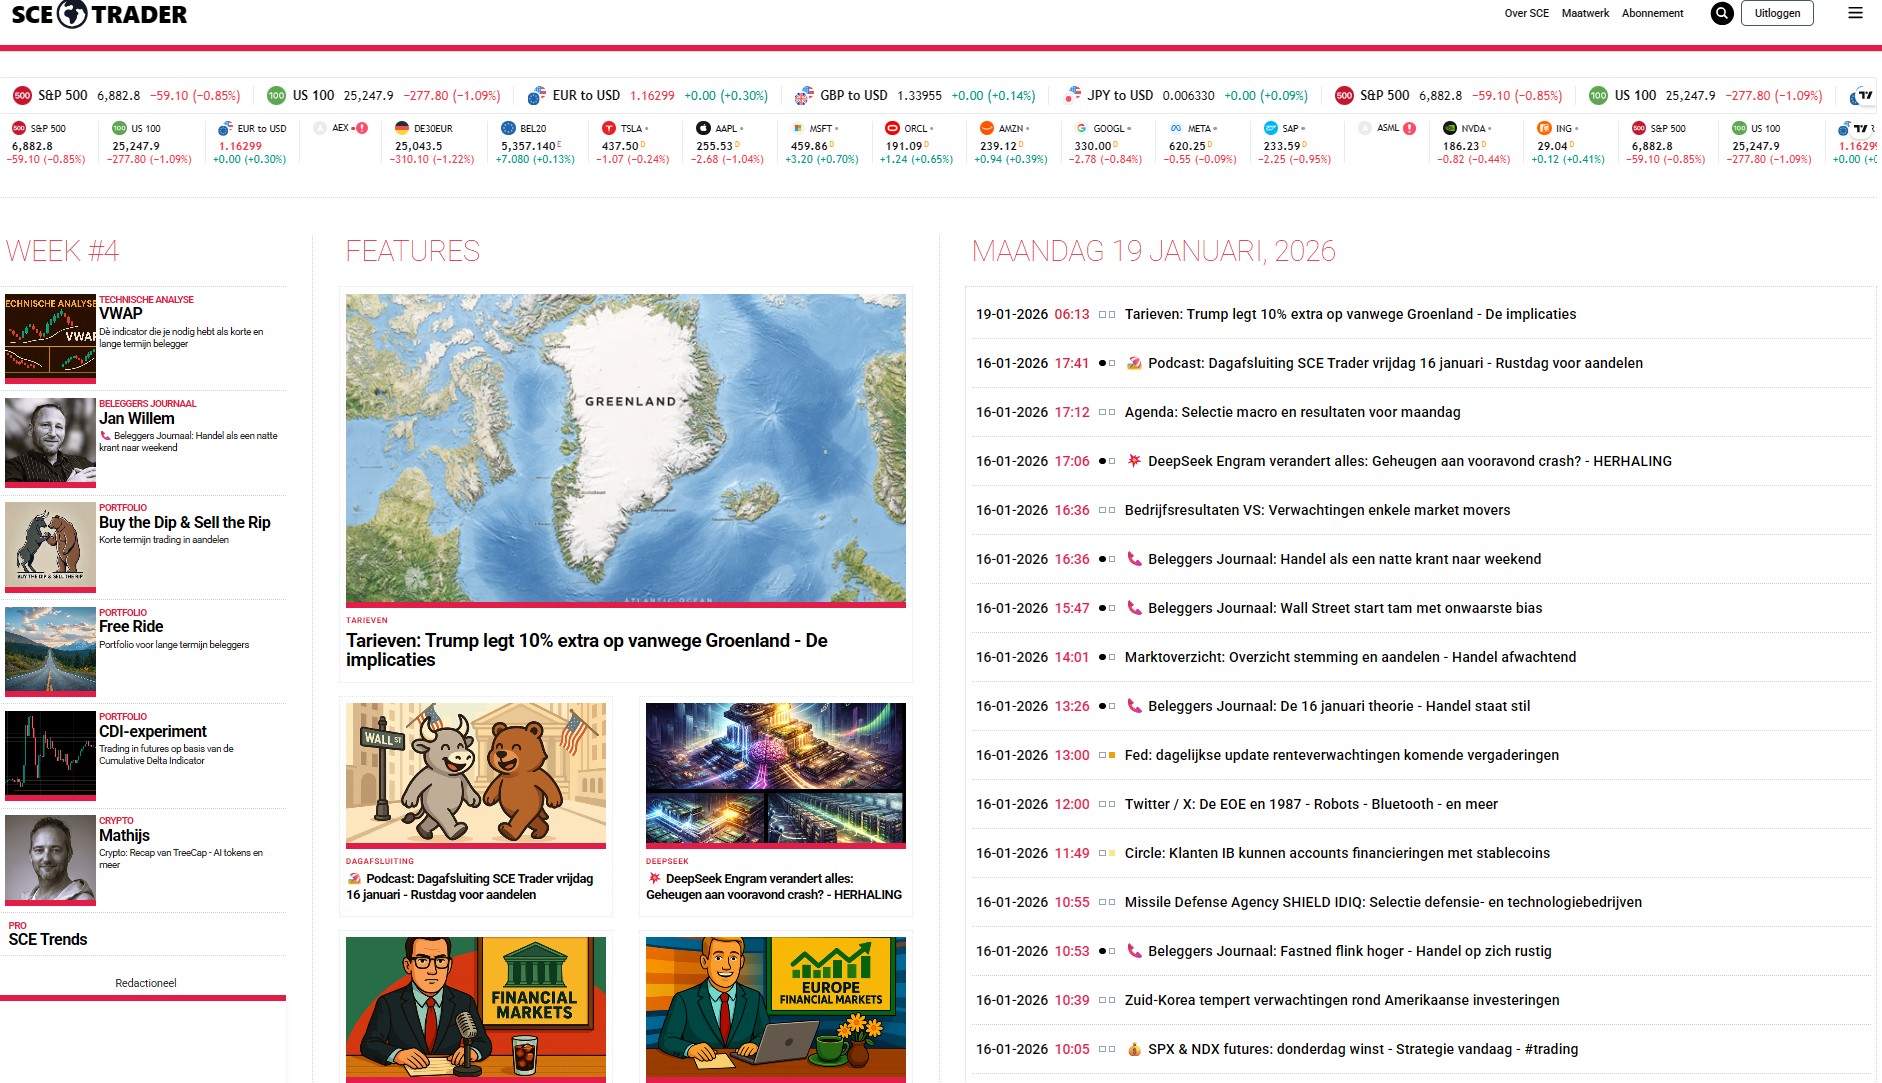The width and height of the screenshot is (1882, 1083).
Task: Click phone icon in the 15:47 Wall Street row
Action: pyautogui.click(x=1134, y=608)
